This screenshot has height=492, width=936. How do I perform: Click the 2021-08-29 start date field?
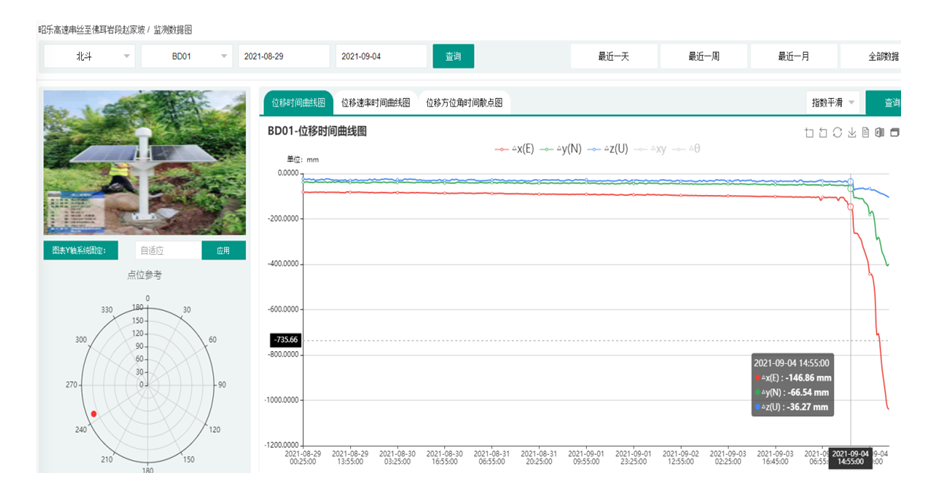click(x=283, y=56)
